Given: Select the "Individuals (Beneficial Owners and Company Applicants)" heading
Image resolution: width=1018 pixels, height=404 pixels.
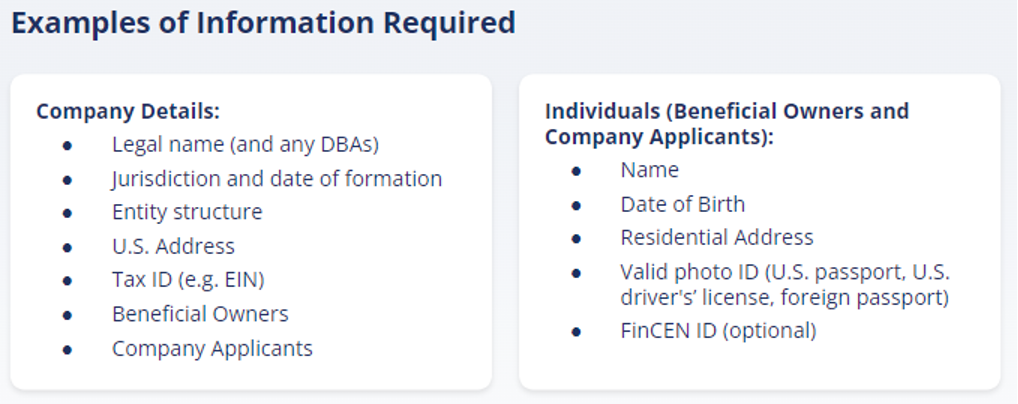Looking at the screenshot, I should tap(726, 124).
